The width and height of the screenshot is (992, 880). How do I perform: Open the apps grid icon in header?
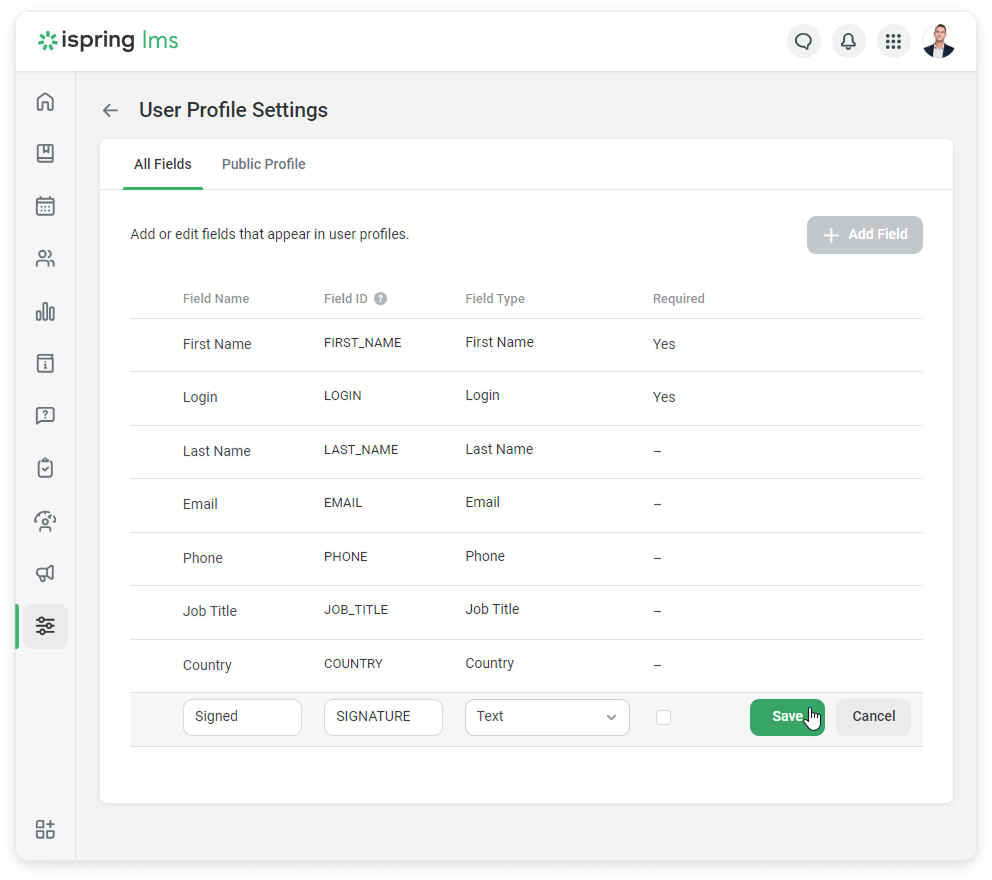pyautogui.click(x=893, y=41)
